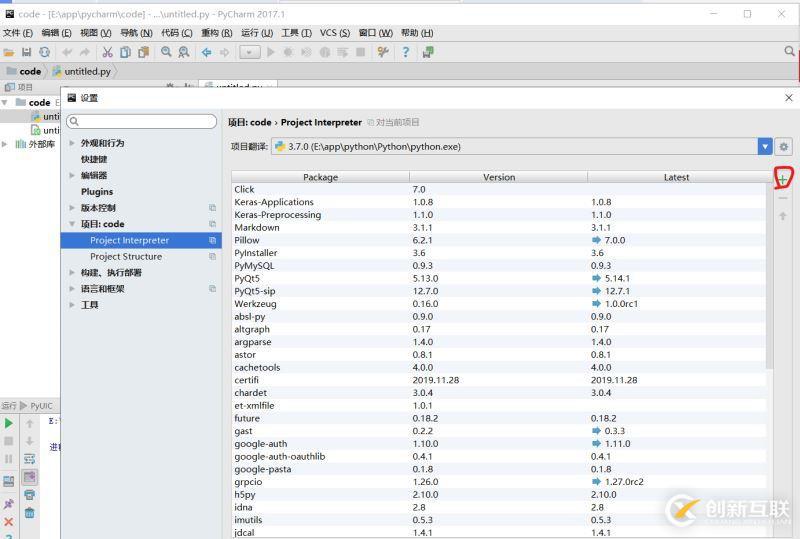
Task: Click the Print icon in the Run panel
Action: click(30, 495)
